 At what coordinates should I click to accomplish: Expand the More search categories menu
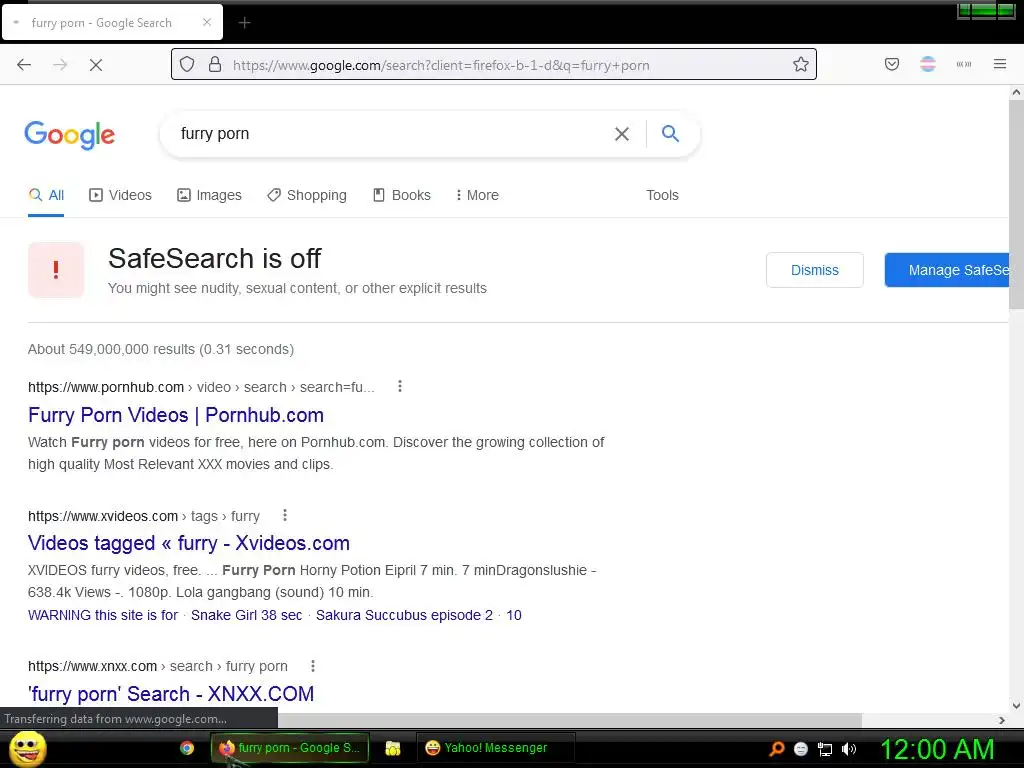[477, 195]
